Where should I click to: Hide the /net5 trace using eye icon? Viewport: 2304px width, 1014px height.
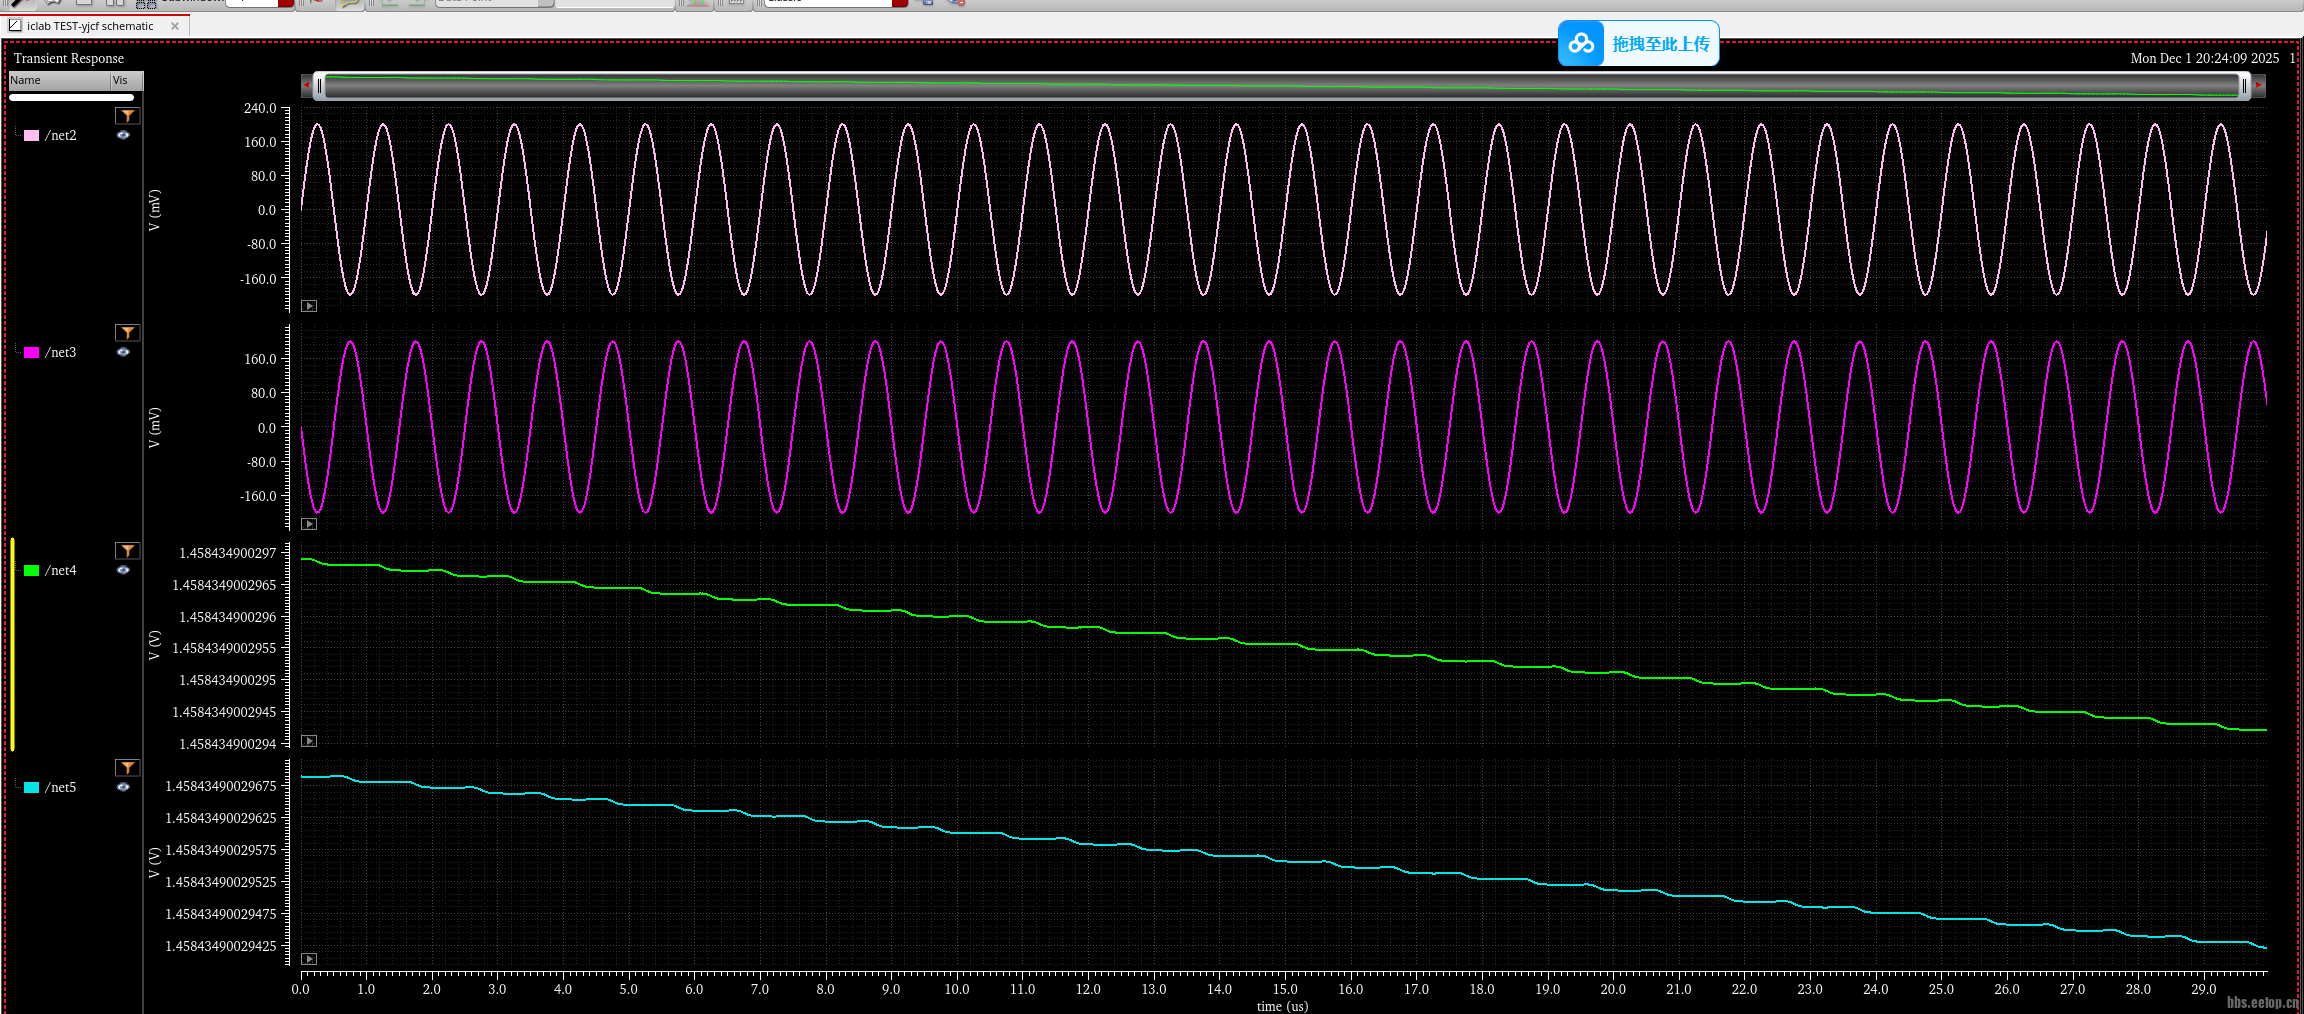[x=123, y=787]
